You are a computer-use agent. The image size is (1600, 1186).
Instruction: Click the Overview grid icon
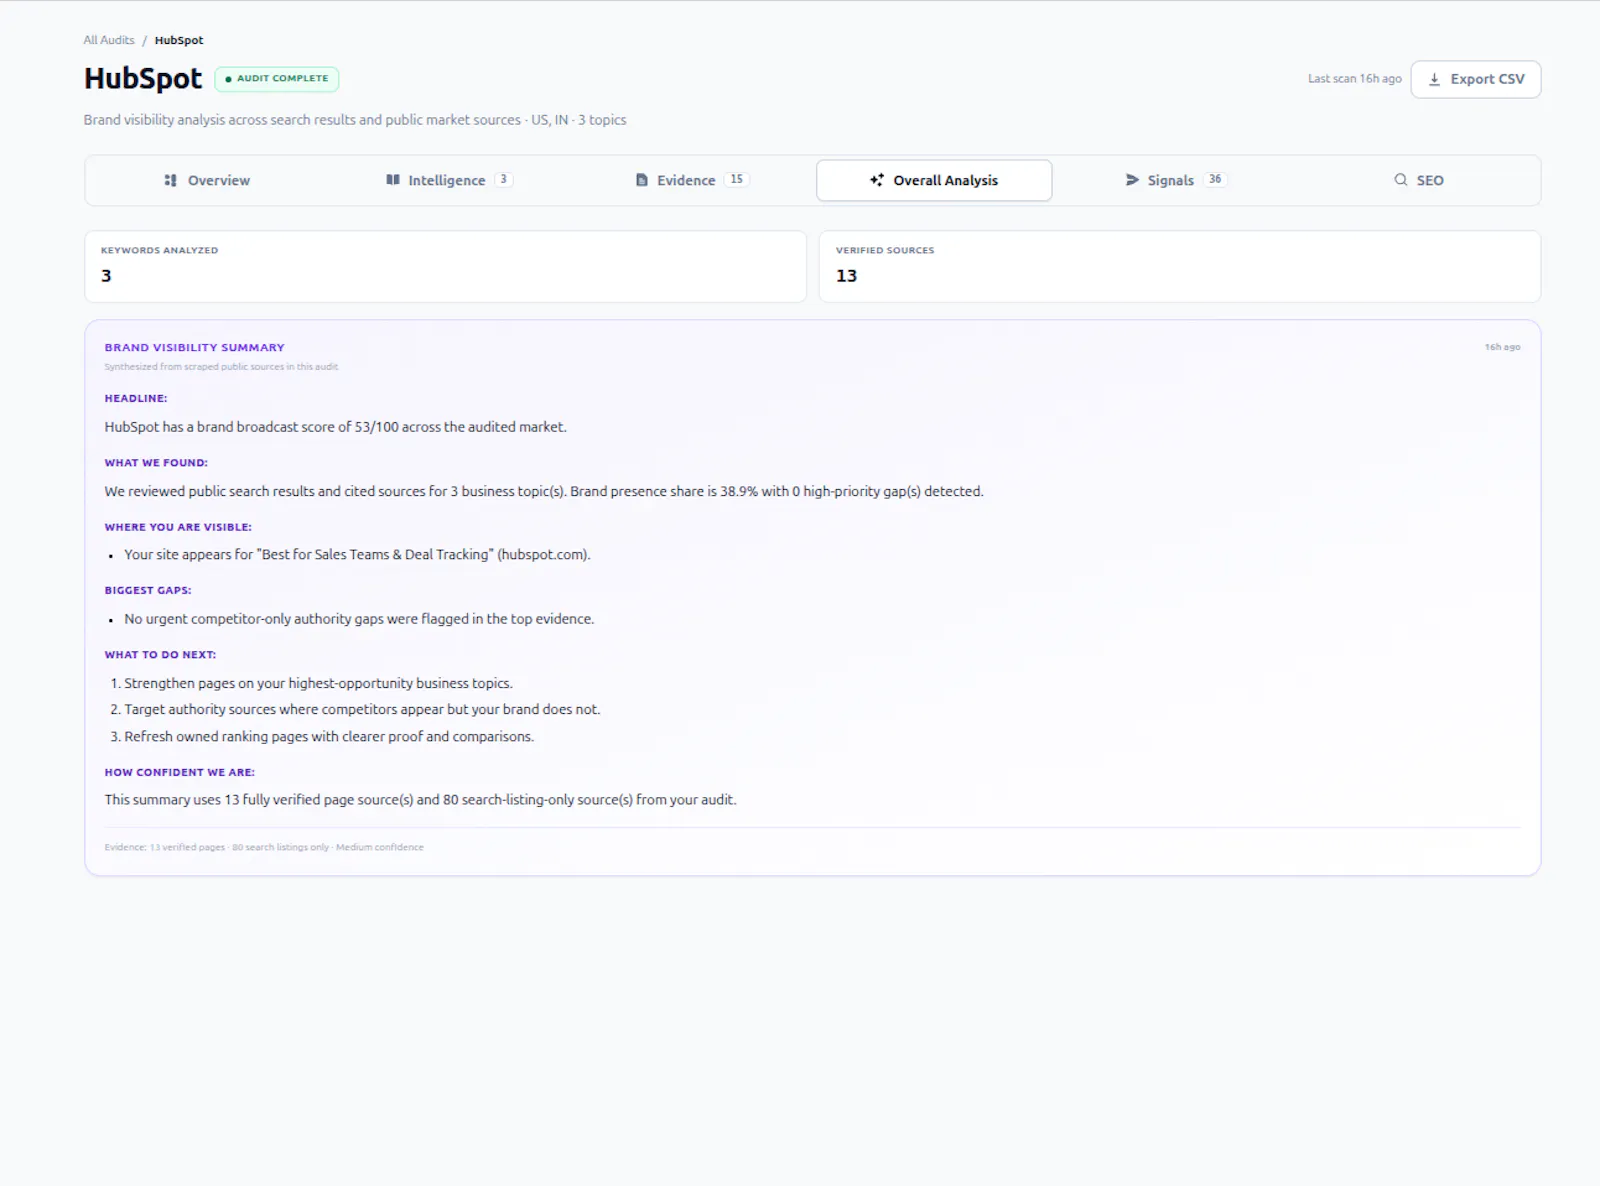coord(171,180)
